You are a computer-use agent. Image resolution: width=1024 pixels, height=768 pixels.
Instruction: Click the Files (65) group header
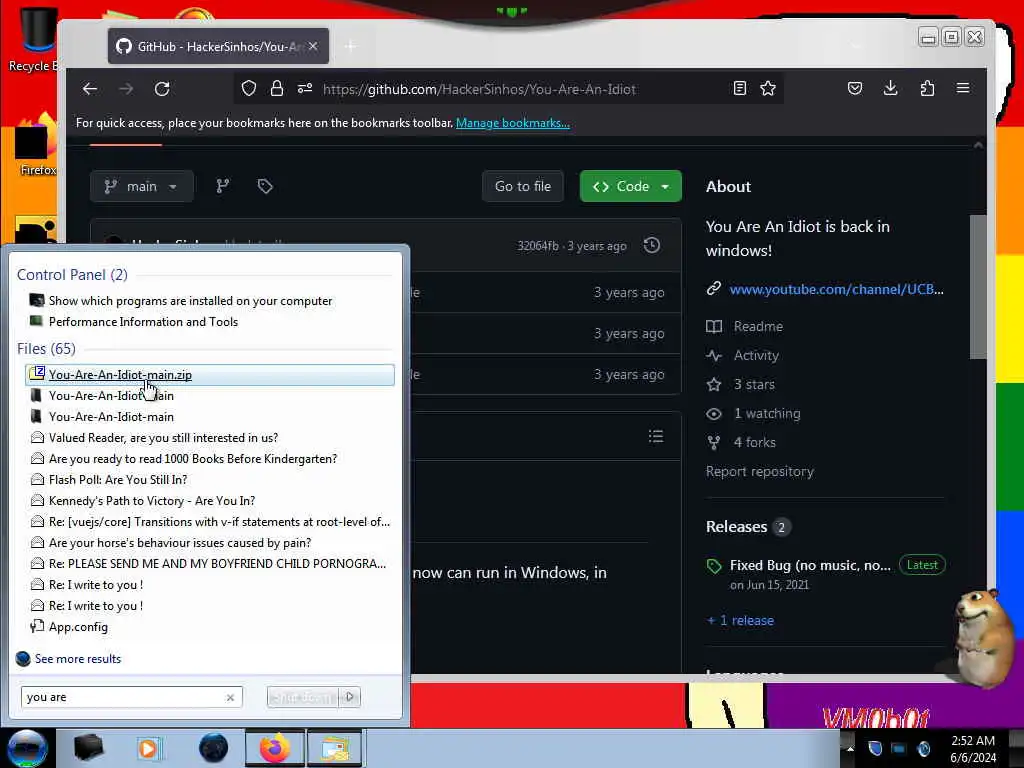(46, 349)
